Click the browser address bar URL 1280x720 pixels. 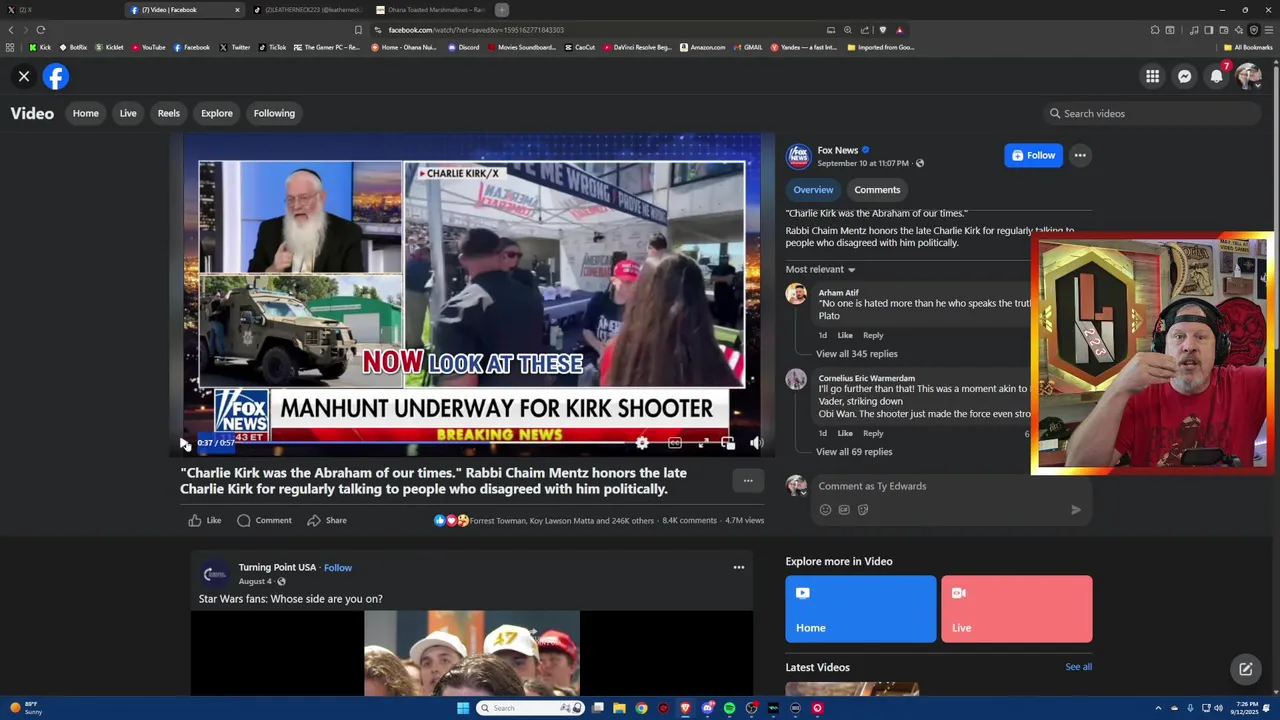pos(476,30)
